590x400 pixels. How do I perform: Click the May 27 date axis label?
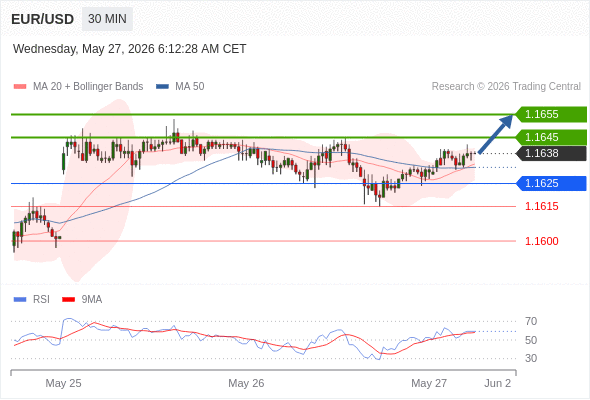(429, 383)
